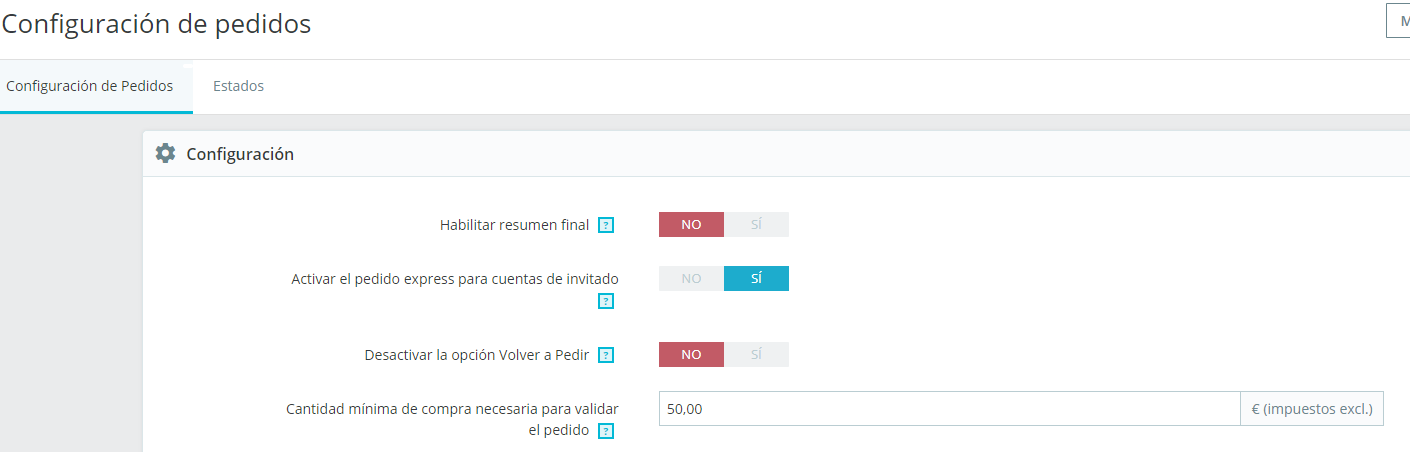
Task: Click the € (impuestos excl.) suffix box
Action: pos(1312,409)
